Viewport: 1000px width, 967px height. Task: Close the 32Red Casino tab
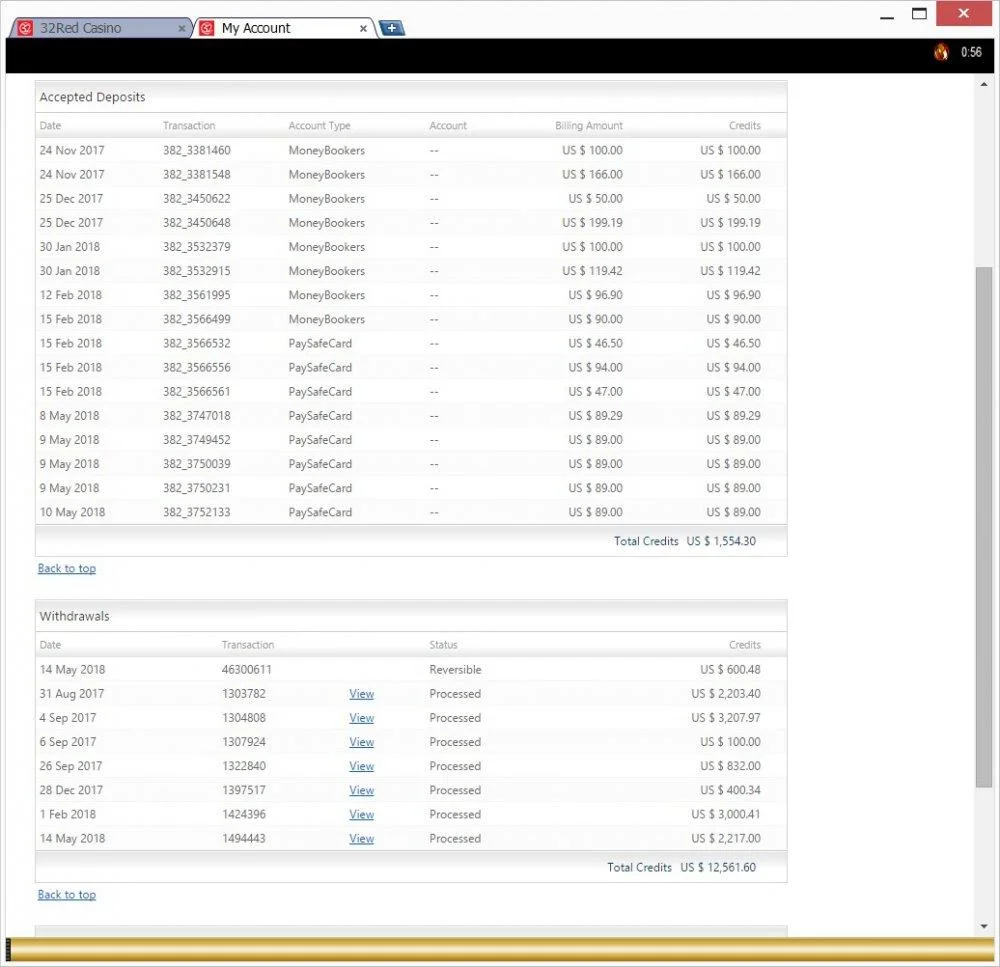[182, 29]
